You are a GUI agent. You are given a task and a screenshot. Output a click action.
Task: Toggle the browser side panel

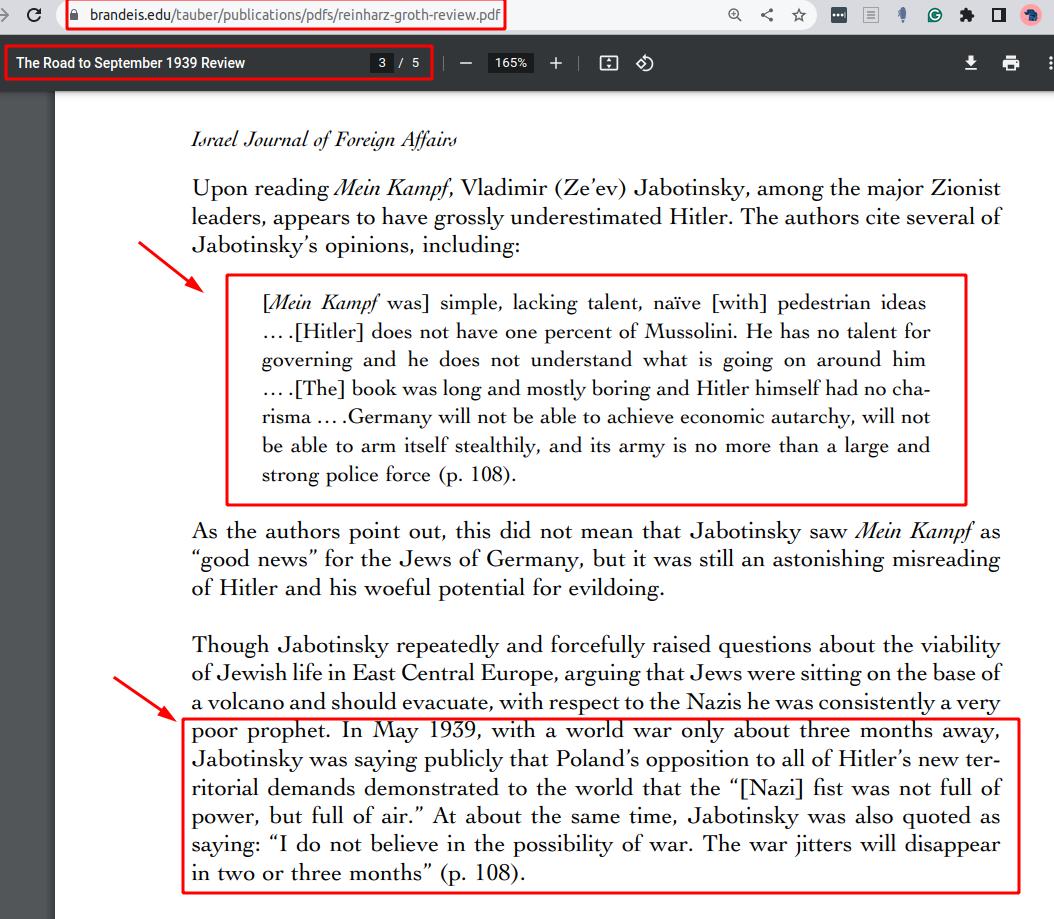(998, 15)
